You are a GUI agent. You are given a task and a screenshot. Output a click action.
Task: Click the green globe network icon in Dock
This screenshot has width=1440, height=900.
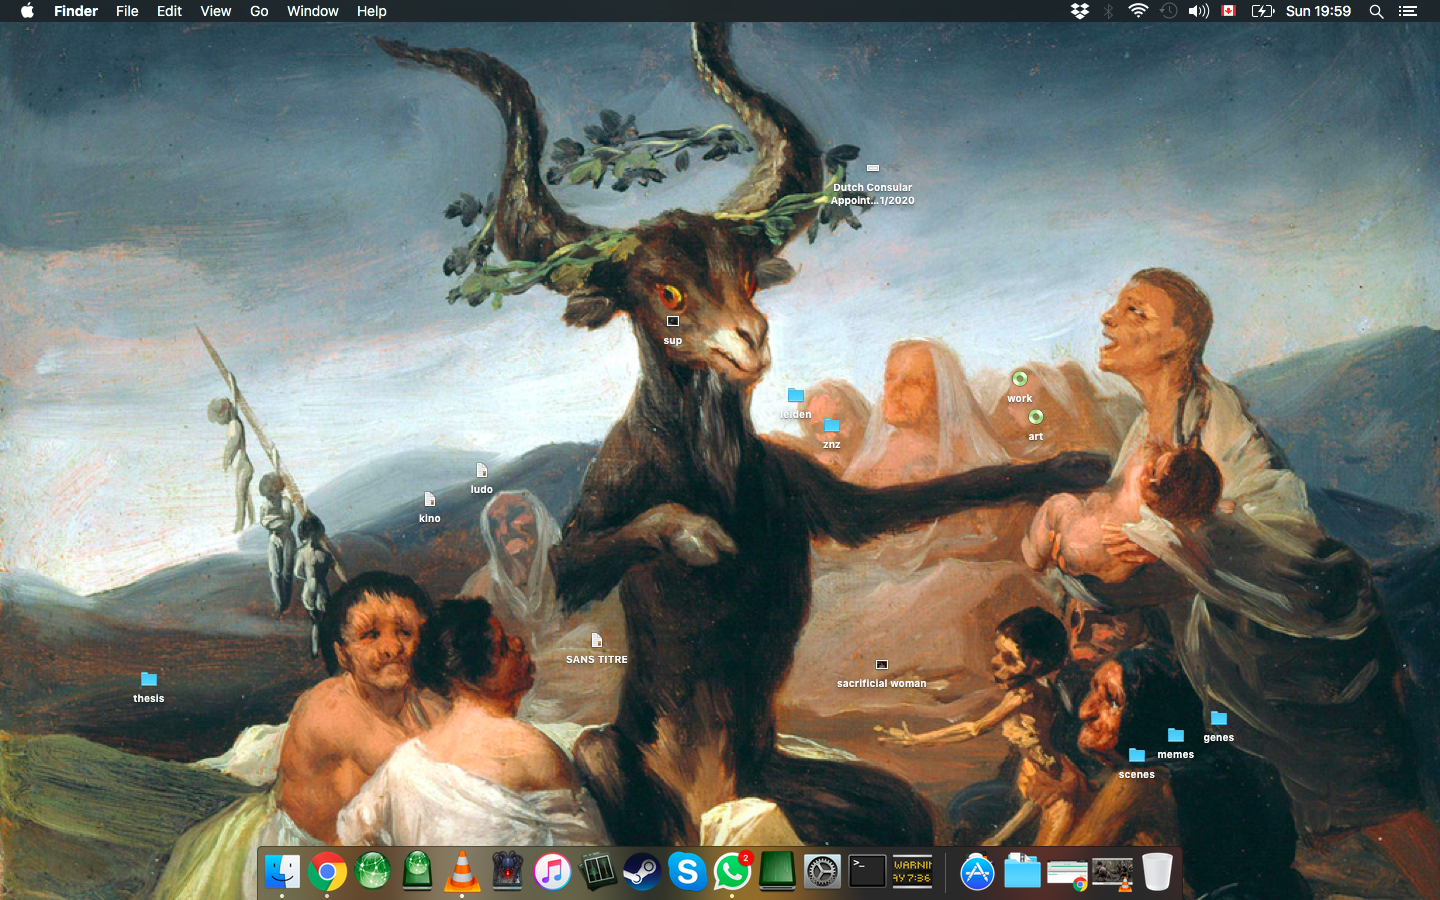click(372, 872)
